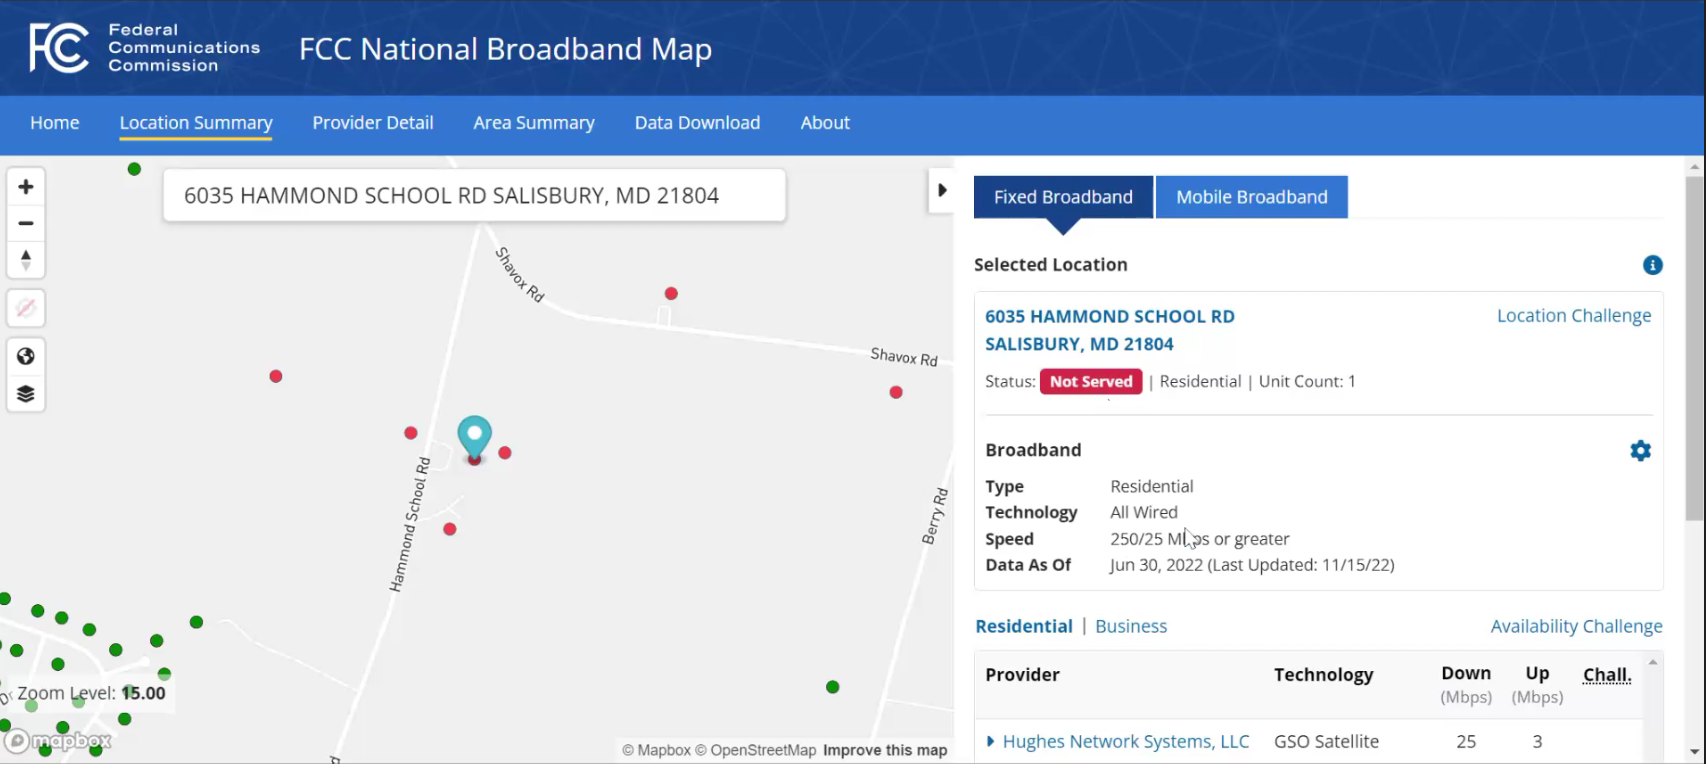This screenshot has width=1706, height=764.
Task: Click the globe basemap icon
Action: (x=26, y=356)
